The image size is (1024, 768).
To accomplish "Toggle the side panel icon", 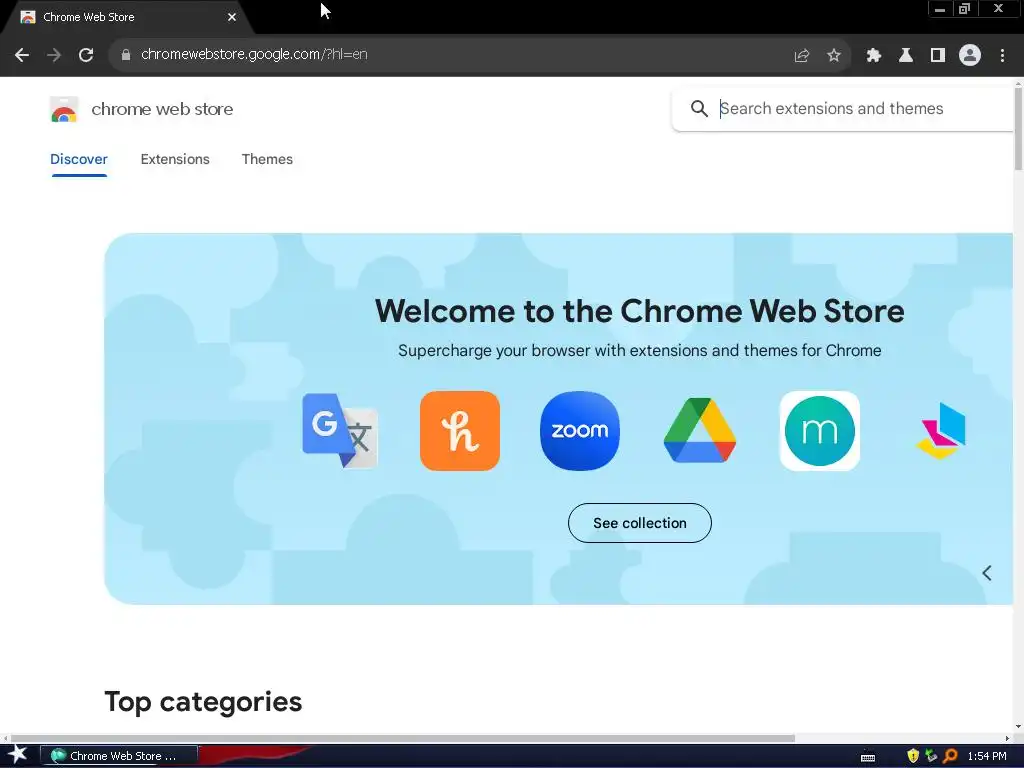I will tap(938, 56).
